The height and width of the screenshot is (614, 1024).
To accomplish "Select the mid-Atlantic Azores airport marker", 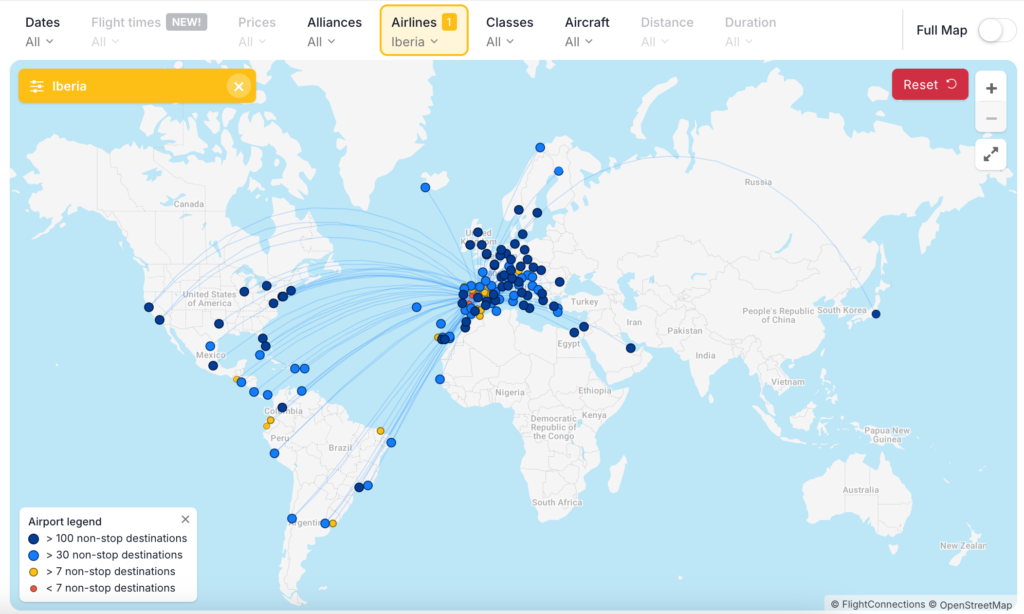I will (417, 307).
